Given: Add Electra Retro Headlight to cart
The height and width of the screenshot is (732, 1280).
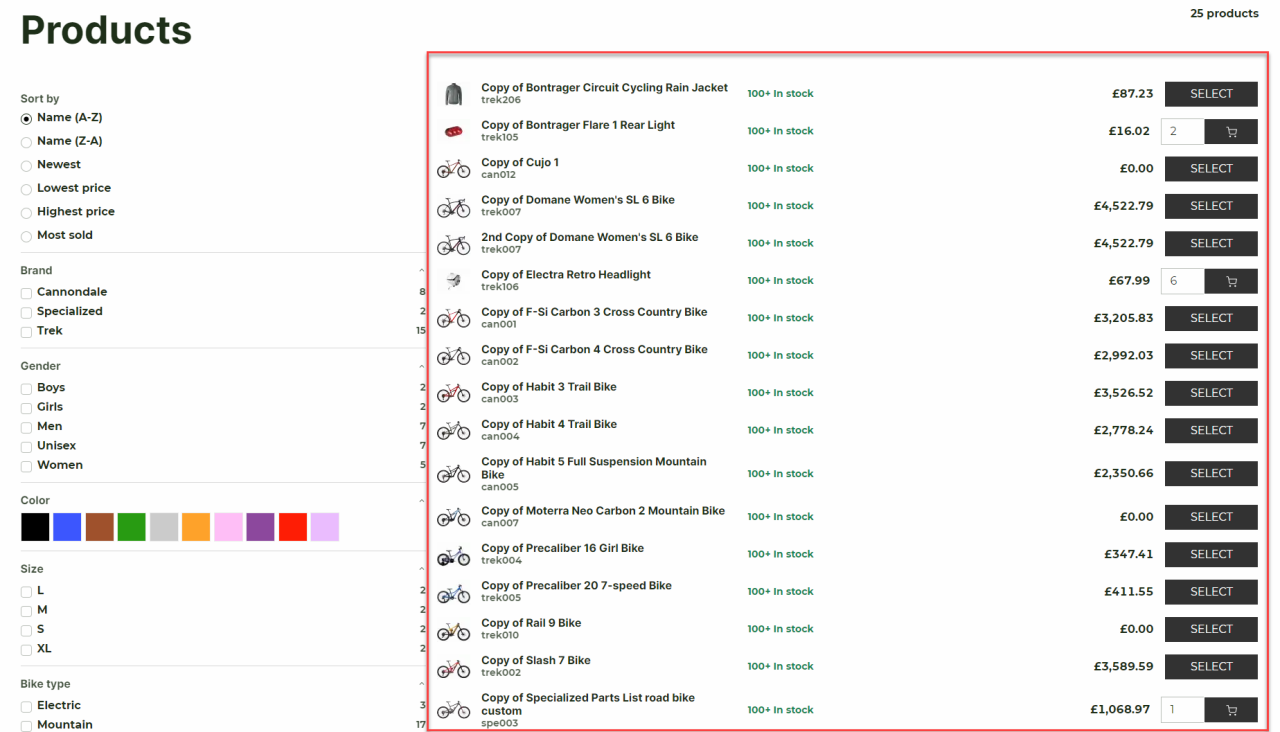Looking at the screenshot, I should click(1231, 281).
